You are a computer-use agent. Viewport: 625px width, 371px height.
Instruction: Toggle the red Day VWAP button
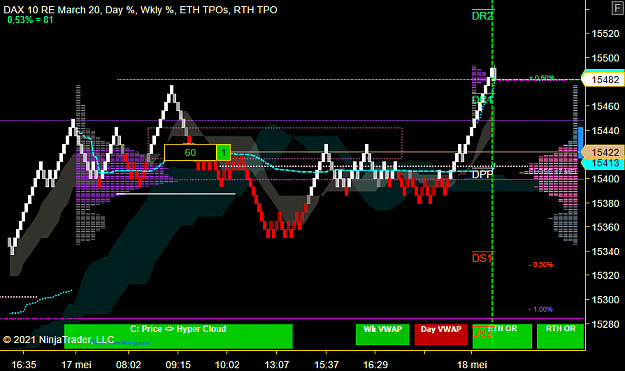coord(441,334)
